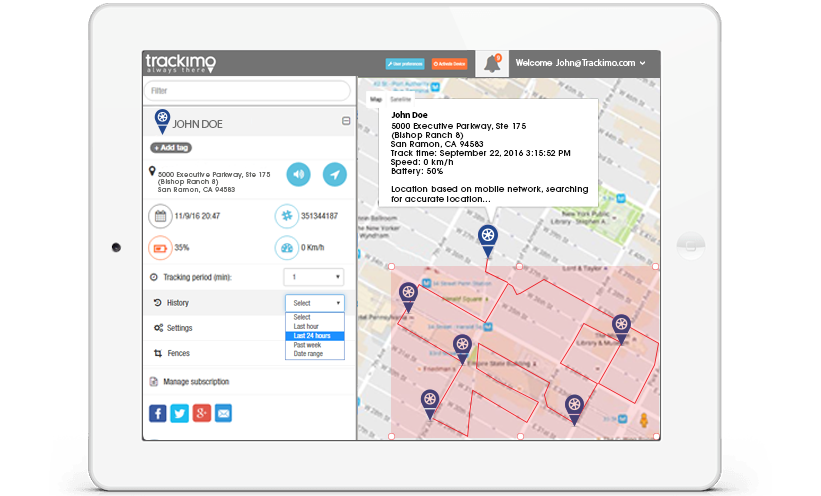Share via email envelope icon
The image size is (821, 496).
tap(224, 413)
